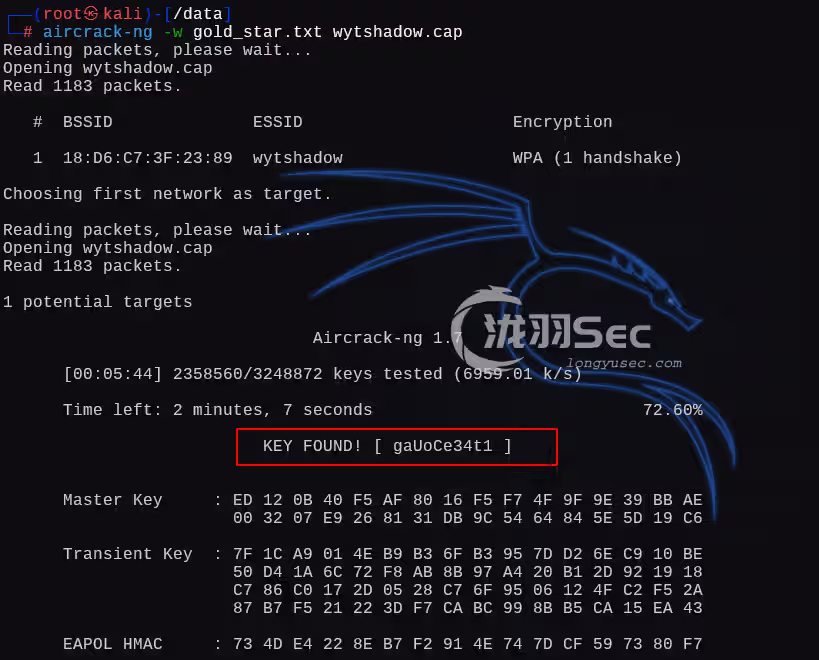Click the found key gaUoCe34t1

[x=442, y=446]
